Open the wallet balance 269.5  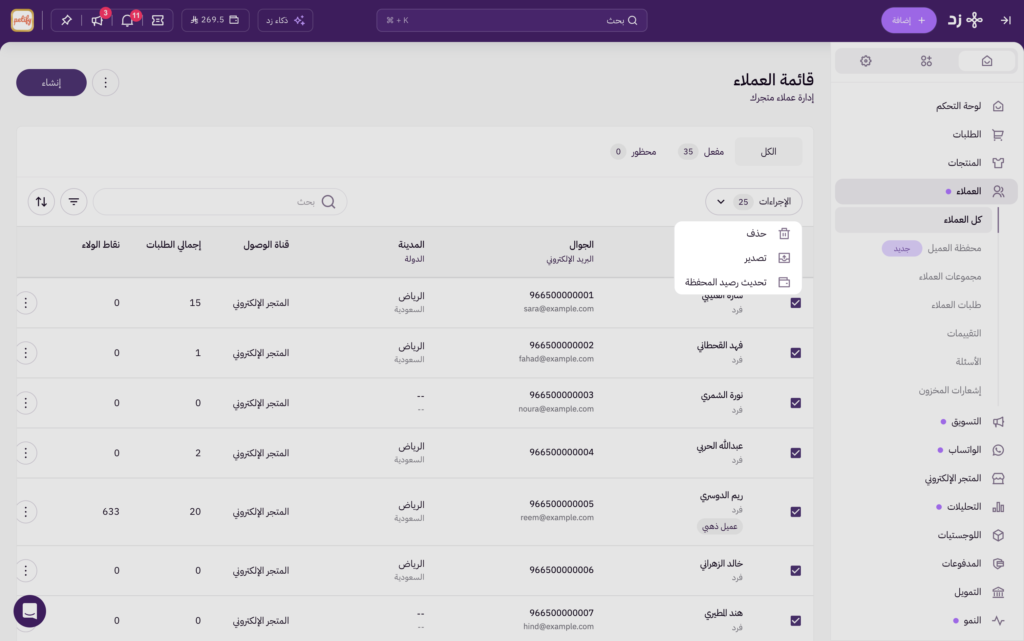pyautogui.click(x=215, y=20)
